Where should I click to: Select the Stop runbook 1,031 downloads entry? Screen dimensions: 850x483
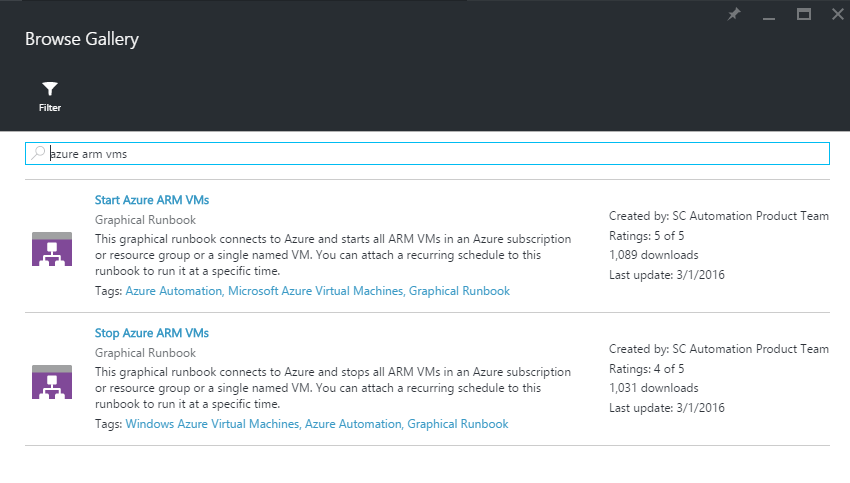tap(654, 388)
